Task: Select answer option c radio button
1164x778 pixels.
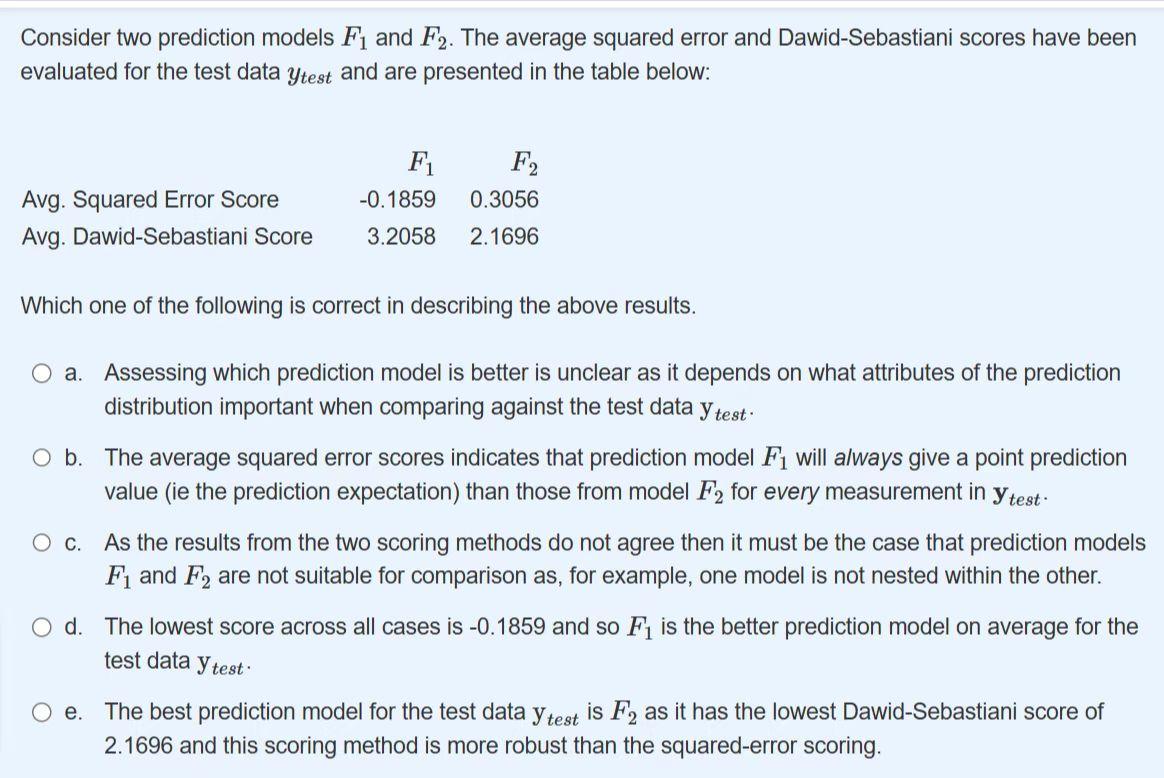Action: 42,543
